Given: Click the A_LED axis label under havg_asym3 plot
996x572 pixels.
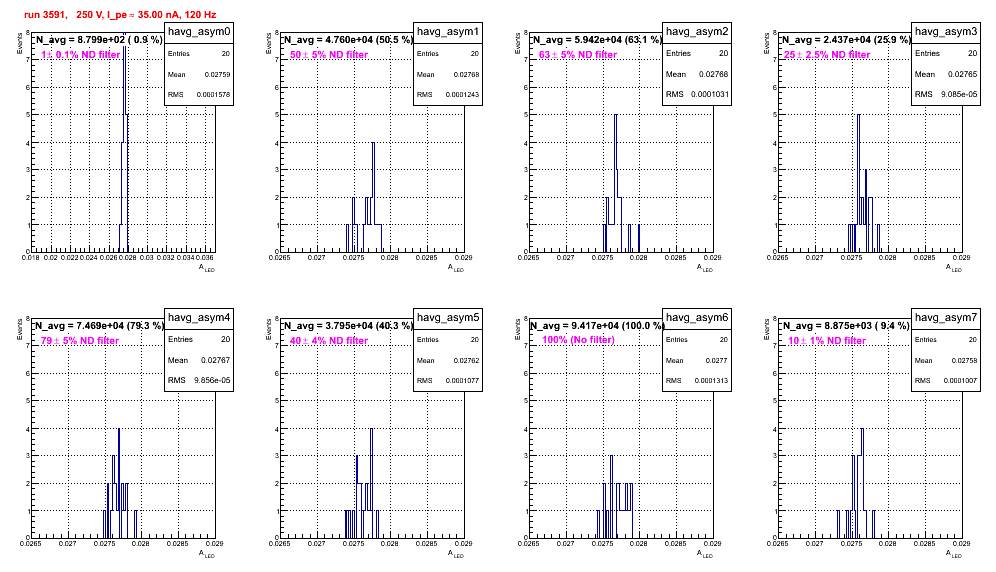Looking at the screenshot, I should click(953, 268).
